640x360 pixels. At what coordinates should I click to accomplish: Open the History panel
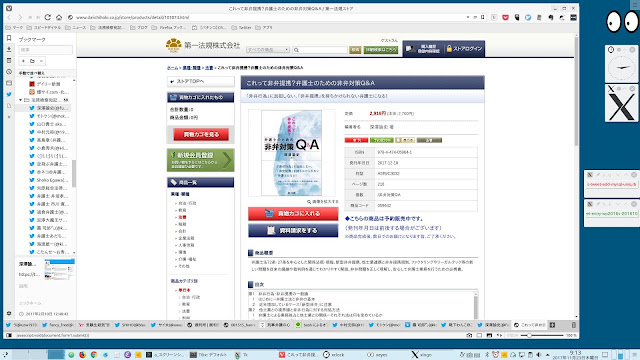[9, 72]
